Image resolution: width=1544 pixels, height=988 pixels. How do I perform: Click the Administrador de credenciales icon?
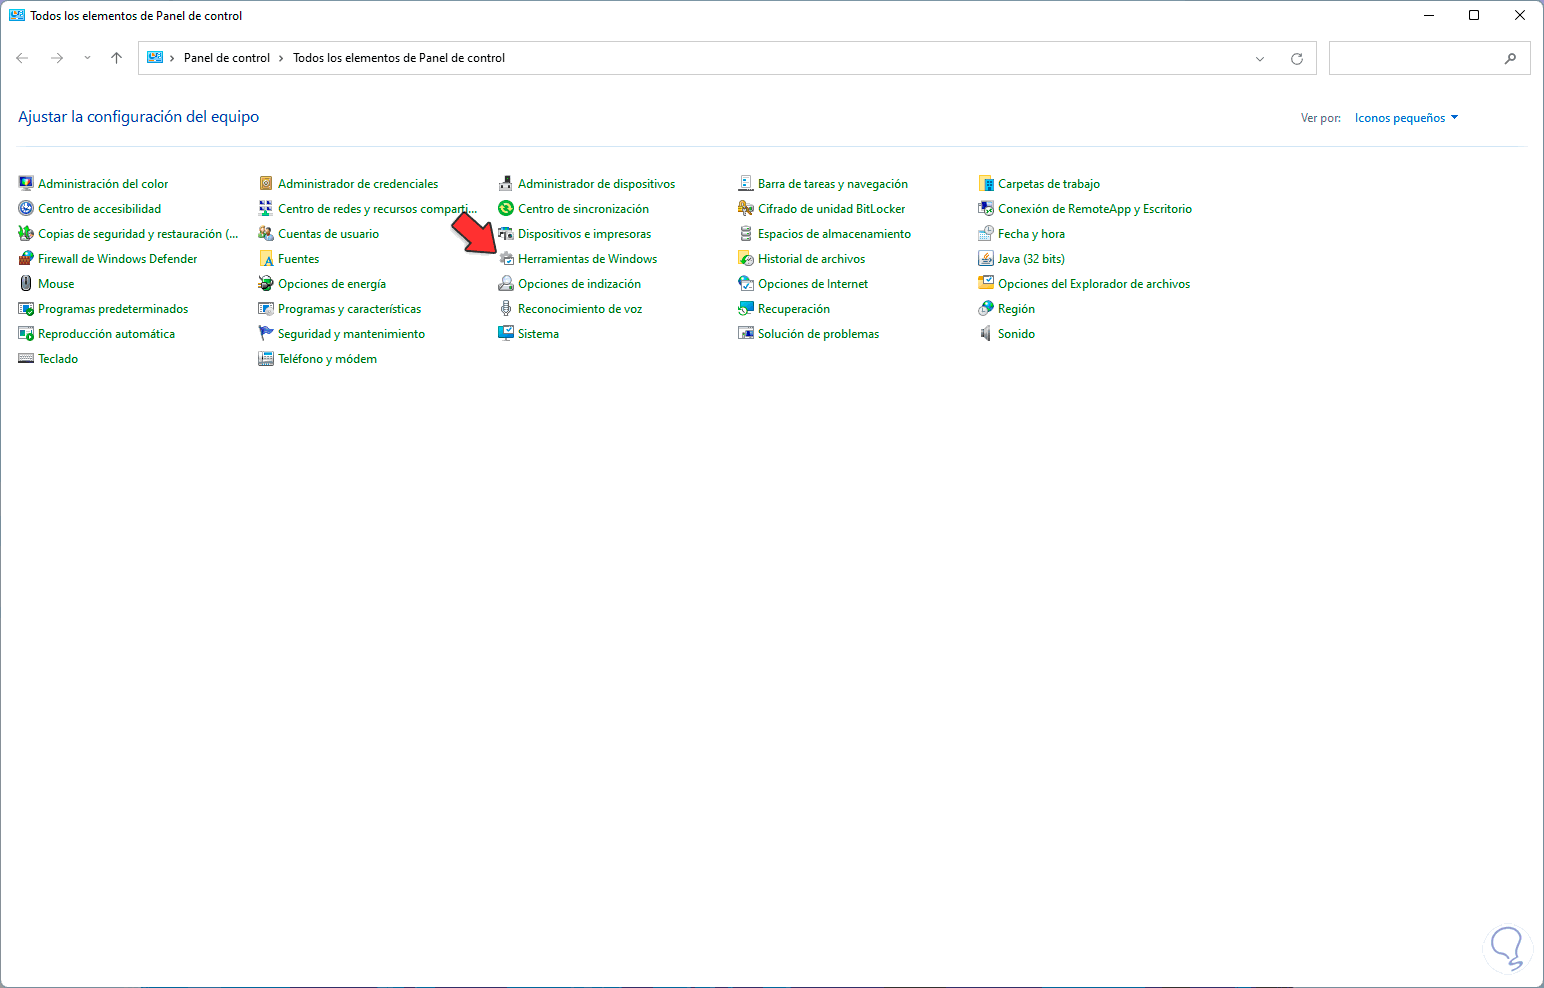click(266, 183)
